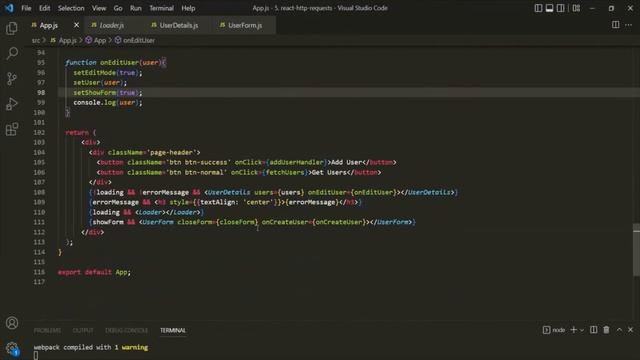640x360 pixels.
Task: Open terminal launch profile dropdown arrow
Action: coord(582,330)
